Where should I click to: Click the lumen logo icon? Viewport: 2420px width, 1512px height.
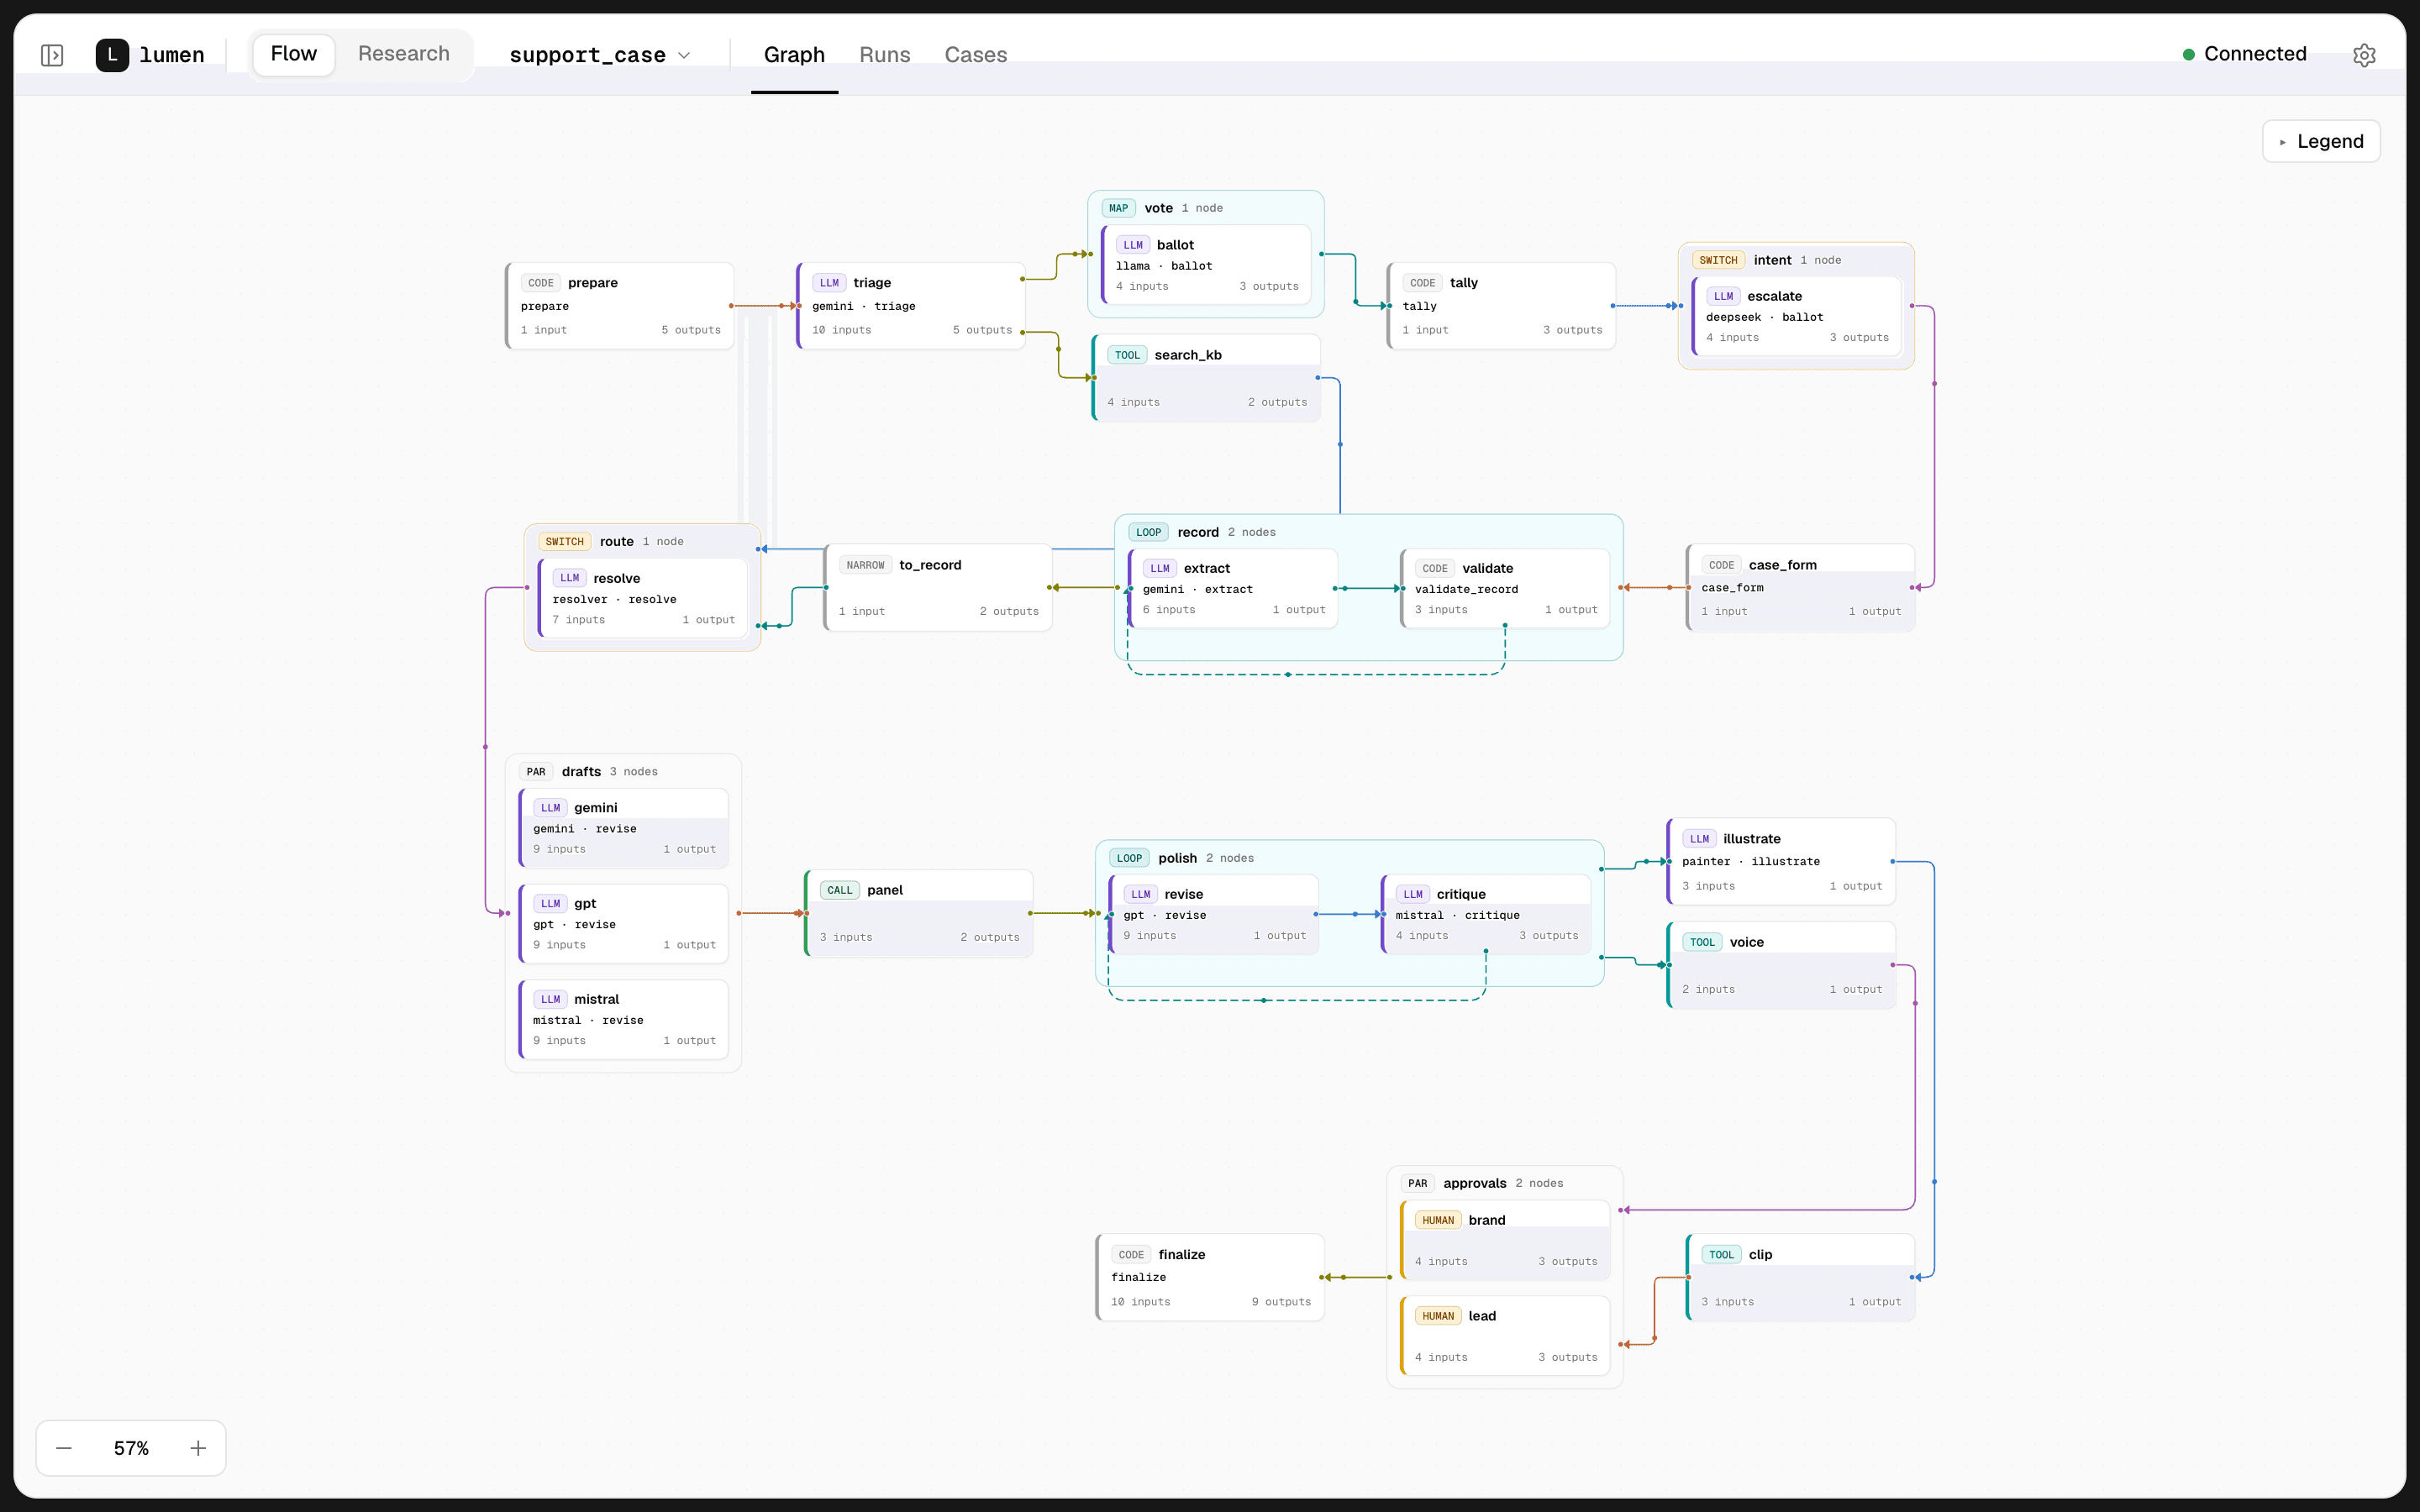coord(112,55)
